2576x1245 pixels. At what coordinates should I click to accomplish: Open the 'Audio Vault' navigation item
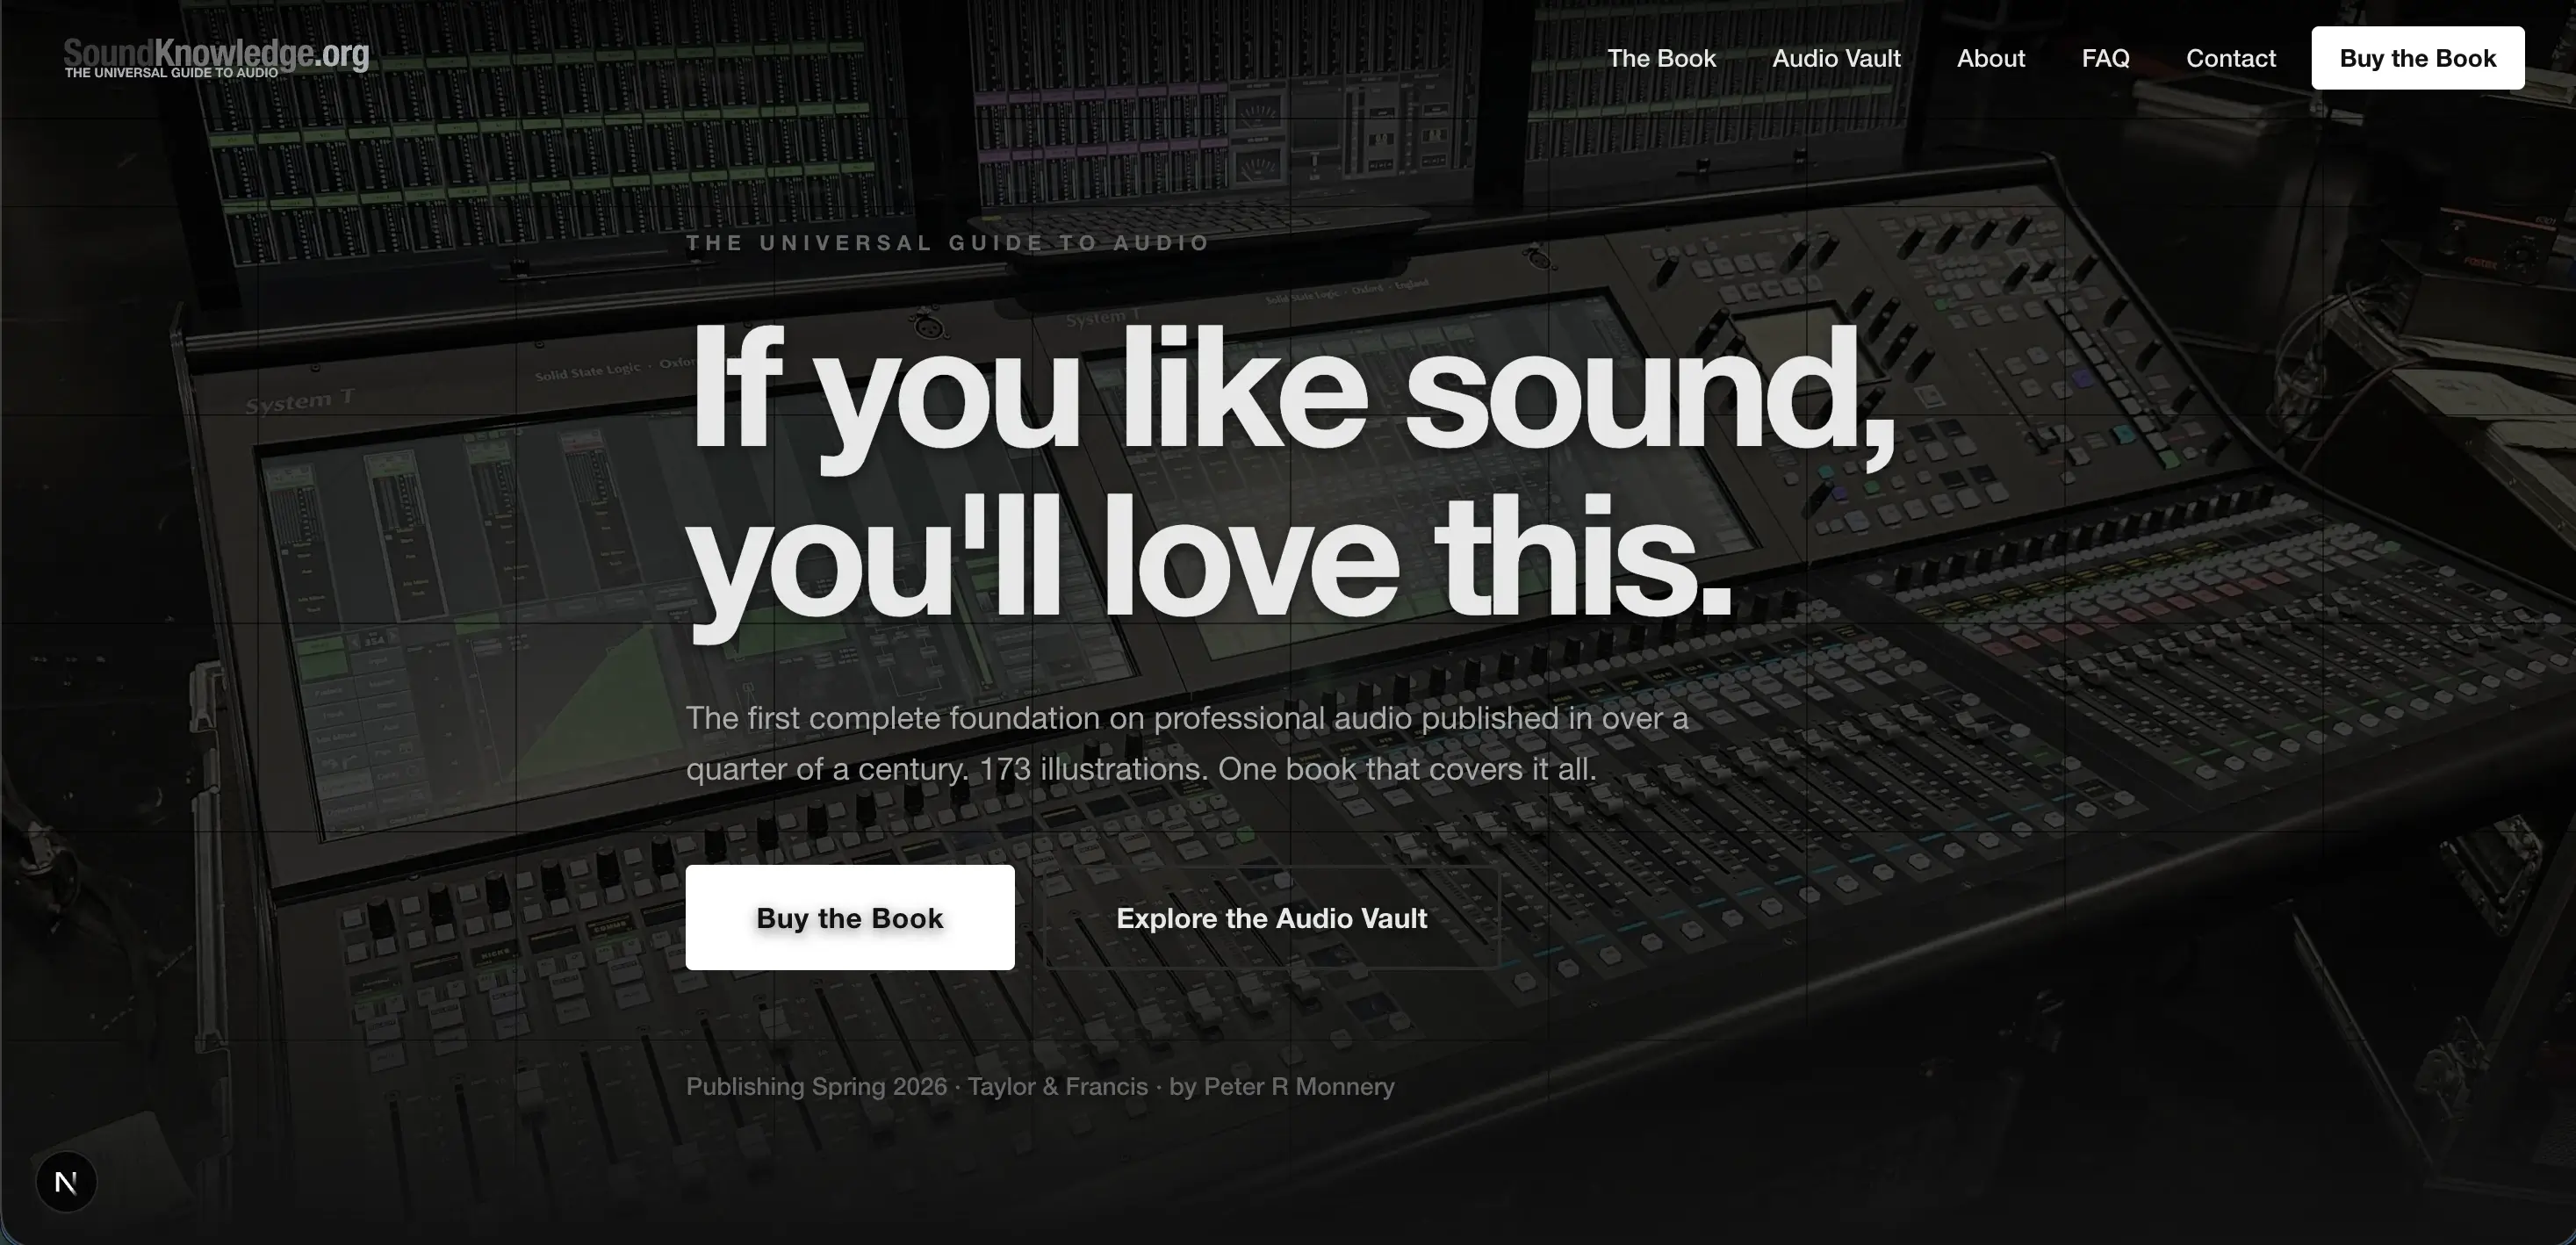(x=1836, y=58)
